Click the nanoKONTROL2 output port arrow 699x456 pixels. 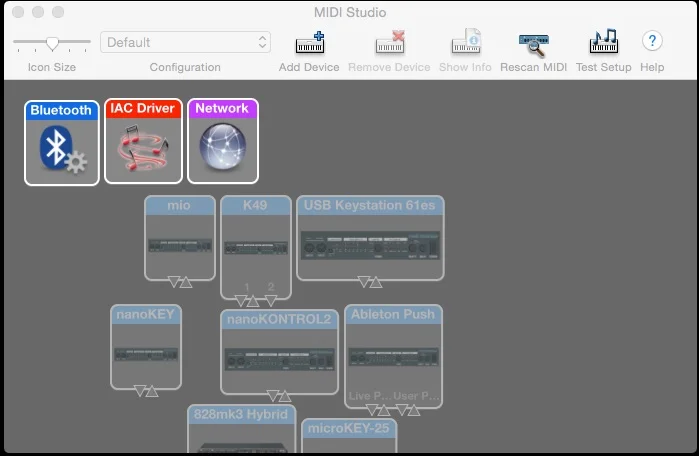273,395
